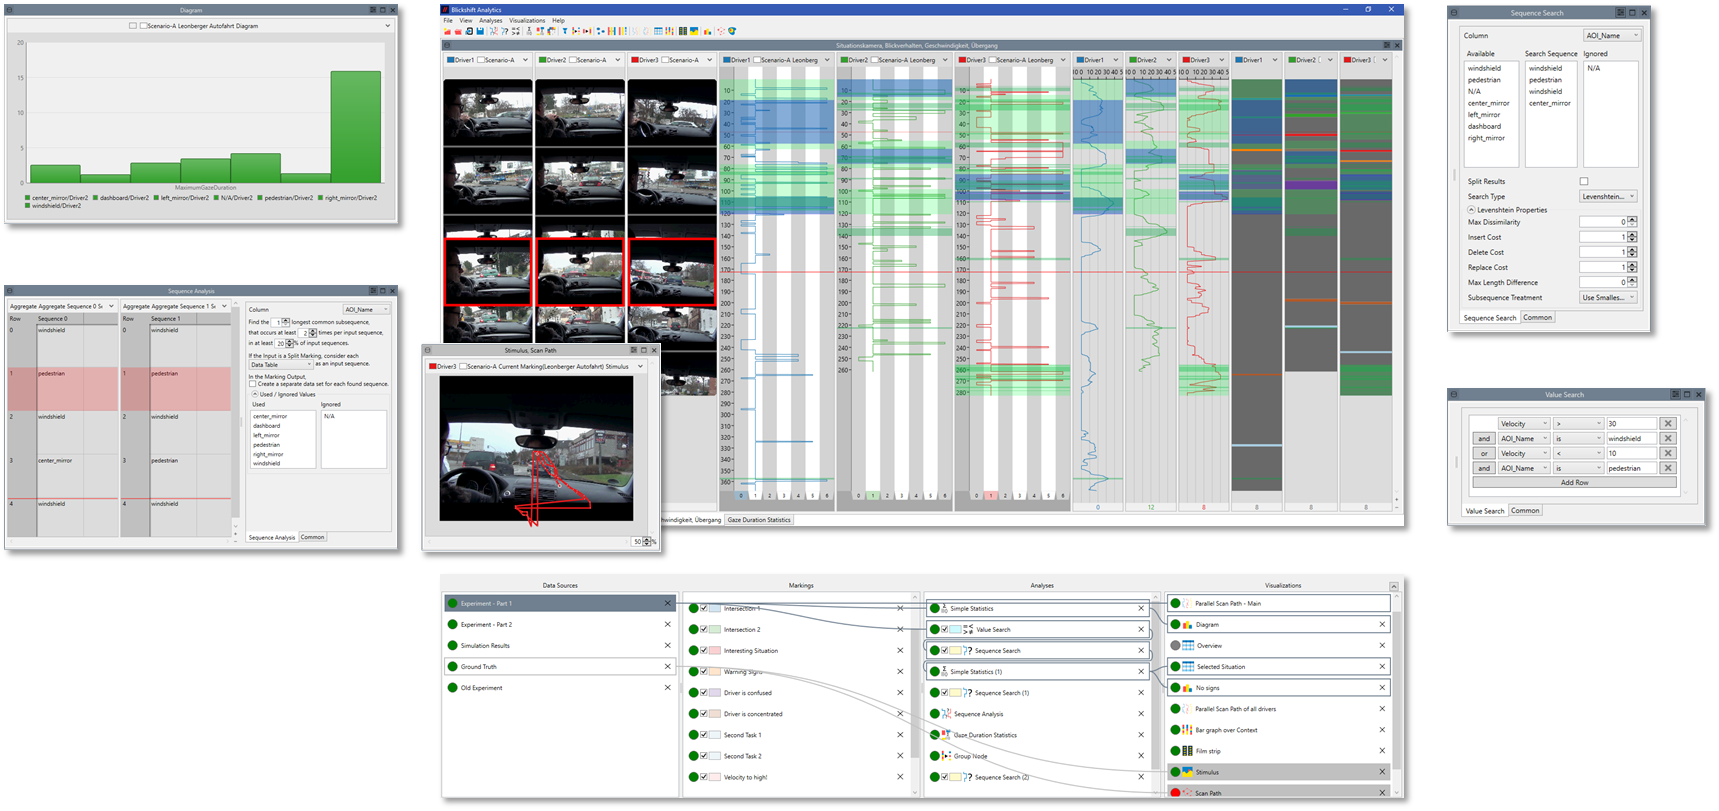Open the Stimulus window marking selector dropdown
The image size is (1719, 811).
(640, 366)
